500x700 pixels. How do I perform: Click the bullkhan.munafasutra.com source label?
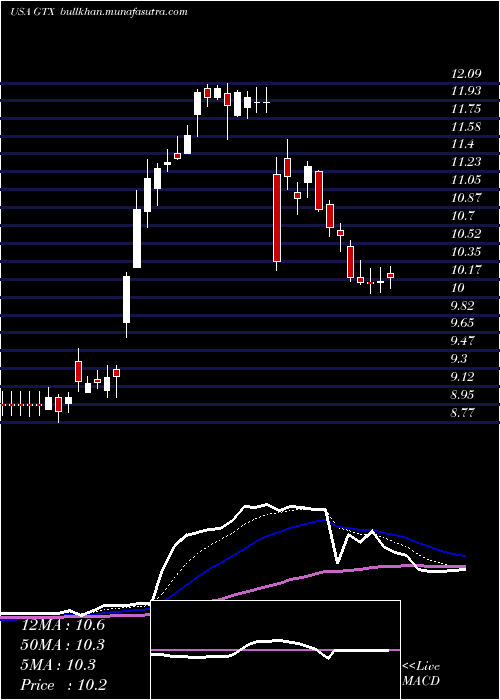pos(124,12)
